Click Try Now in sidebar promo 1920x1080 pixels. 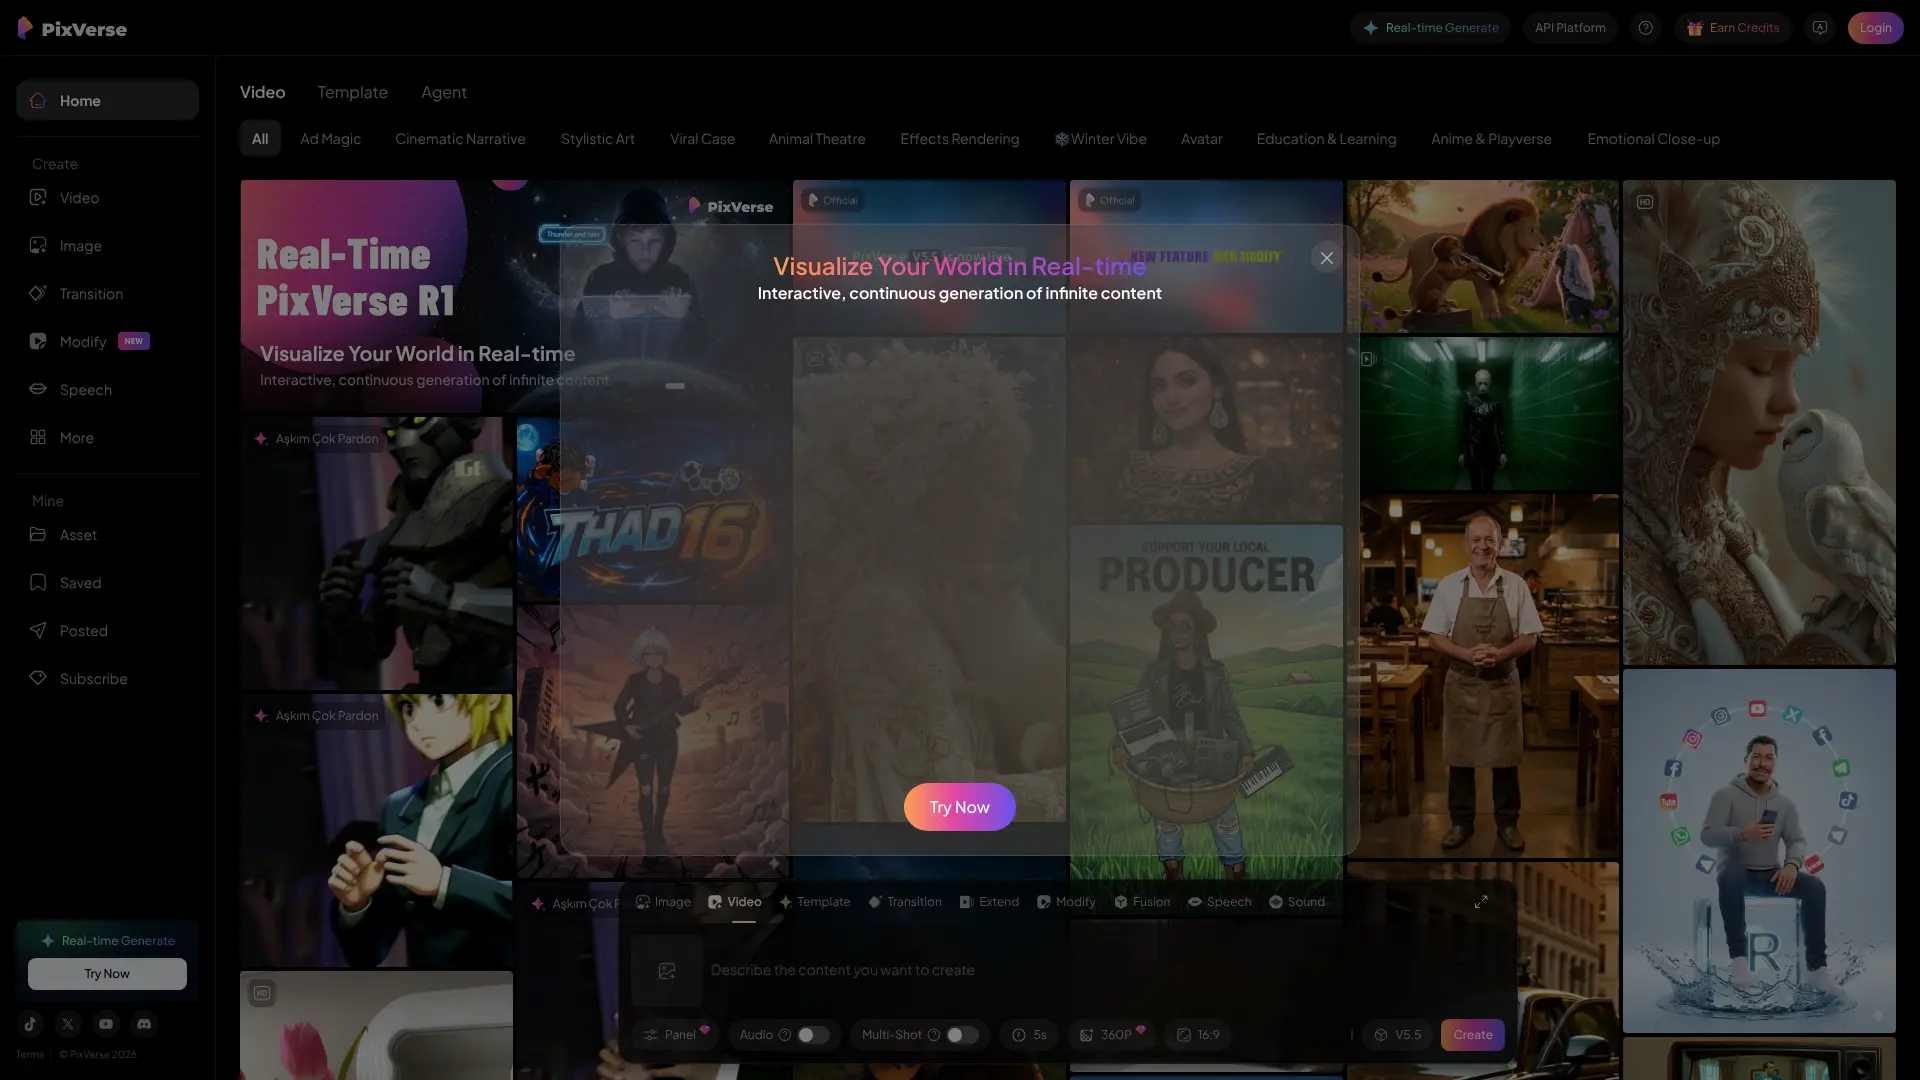107,974
